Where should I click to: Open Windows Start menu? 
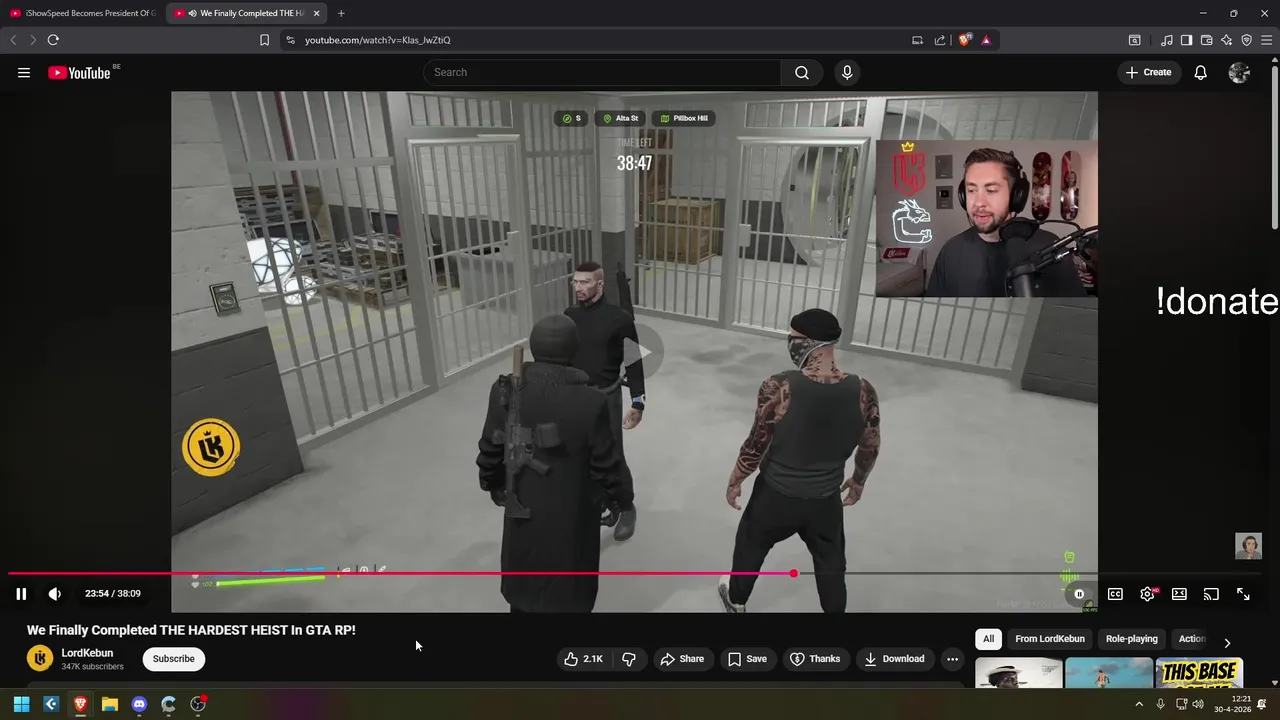(21, 704)
